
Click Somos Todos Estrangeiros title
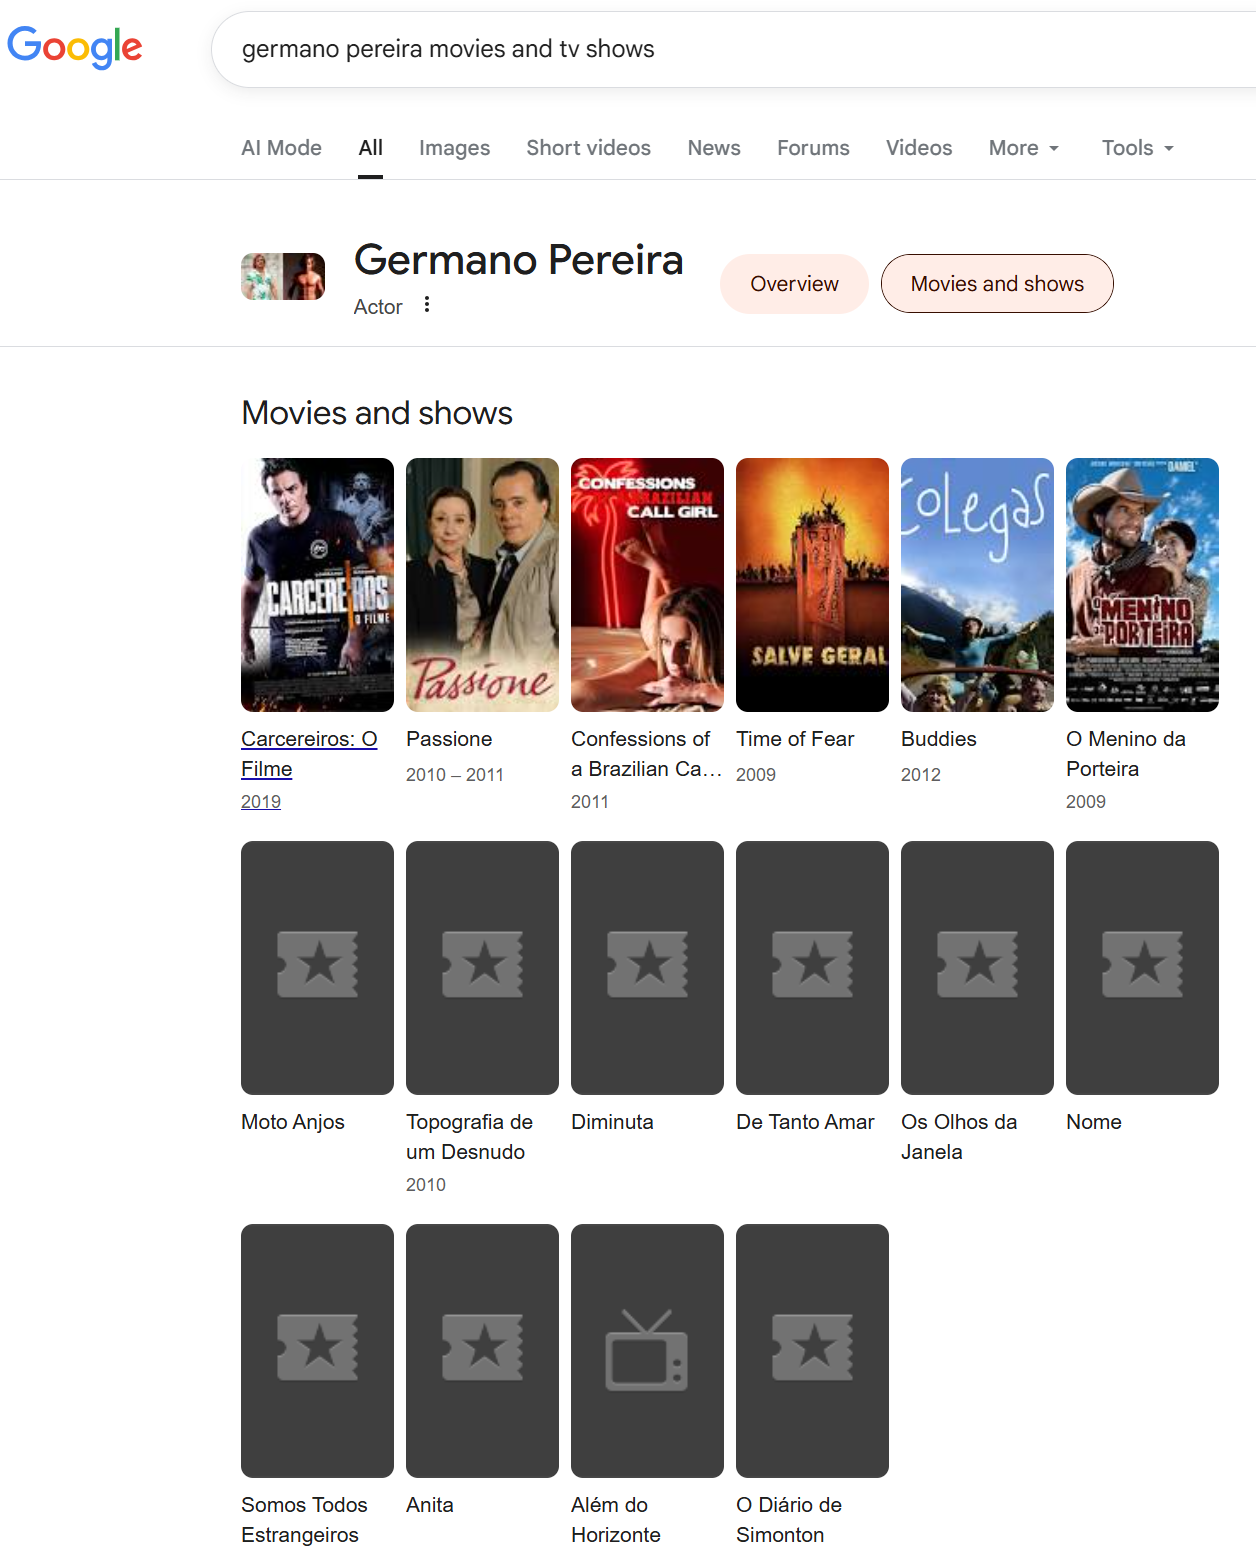[x=304, y=1520]
